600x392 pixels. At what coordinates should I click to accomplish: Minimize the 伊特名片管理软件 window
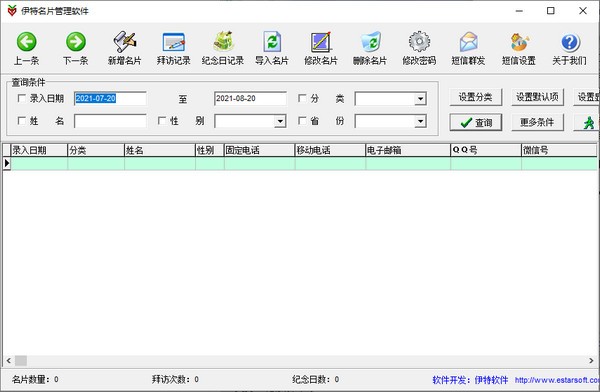[x=519, y=11]
